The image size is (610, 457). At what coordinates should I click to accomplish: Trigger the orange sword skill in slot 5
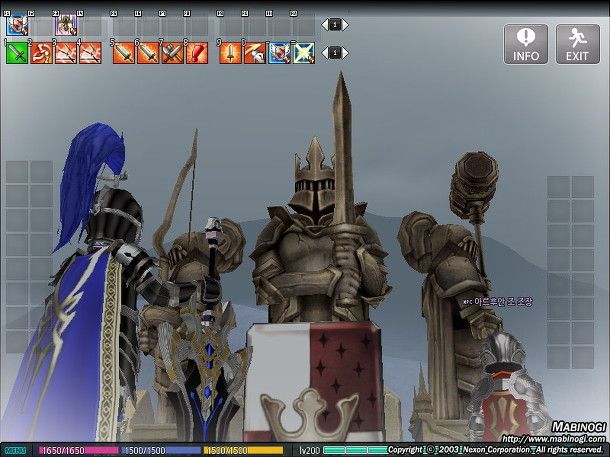point(124,53)
